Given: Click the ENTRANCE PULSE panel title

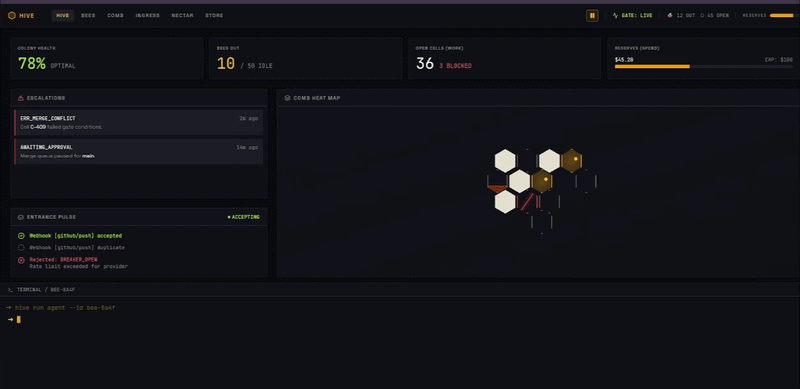Looking at the screenshot, I should 52,217.
